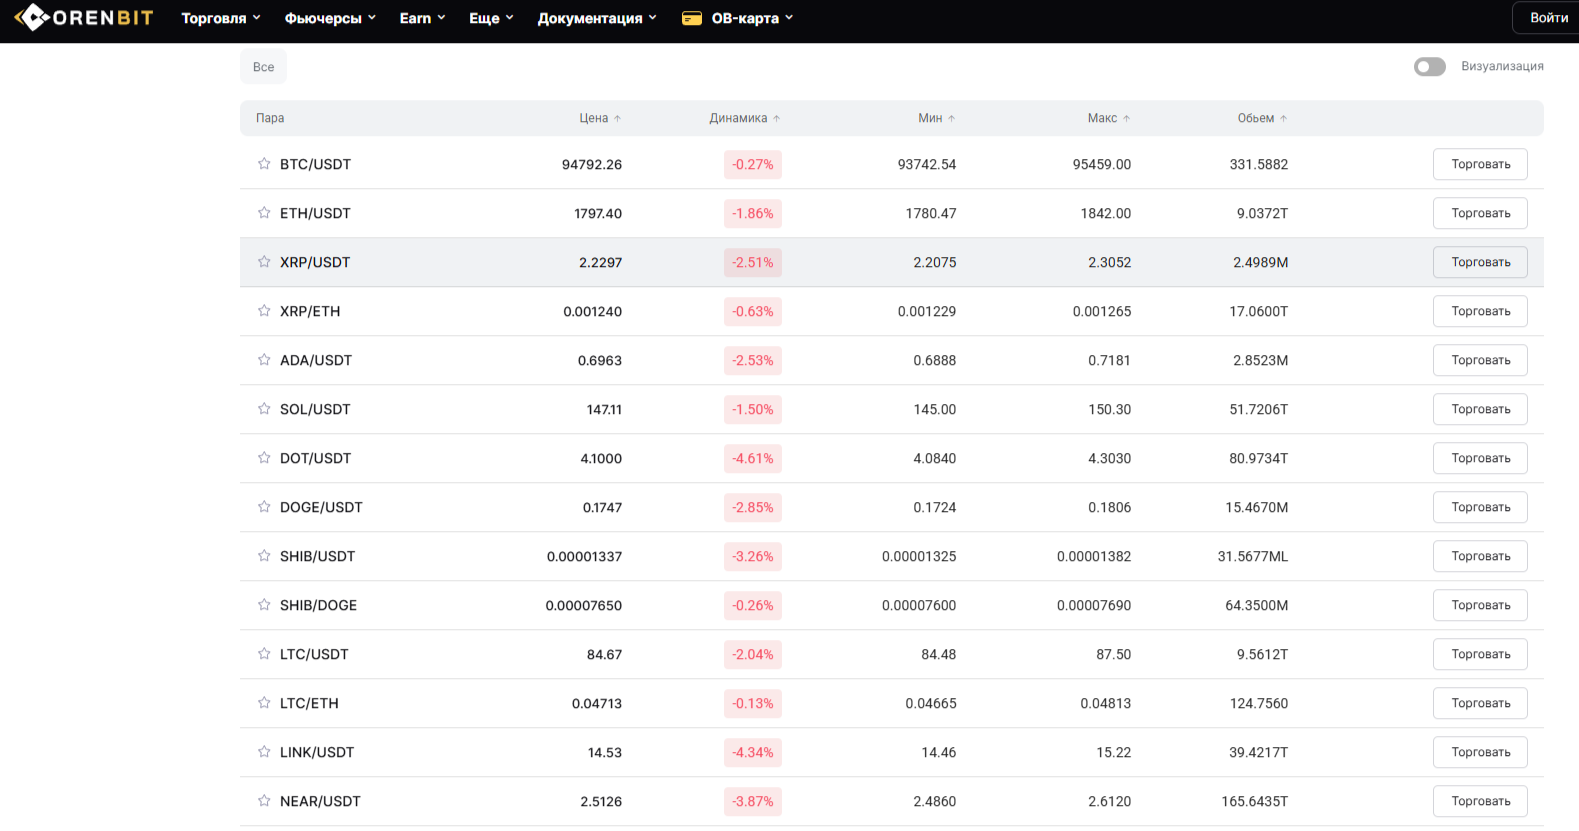Click the star beside SHIB/DOGE
The height and width of the screenshot is (831, 1579).
click(264, 604)
